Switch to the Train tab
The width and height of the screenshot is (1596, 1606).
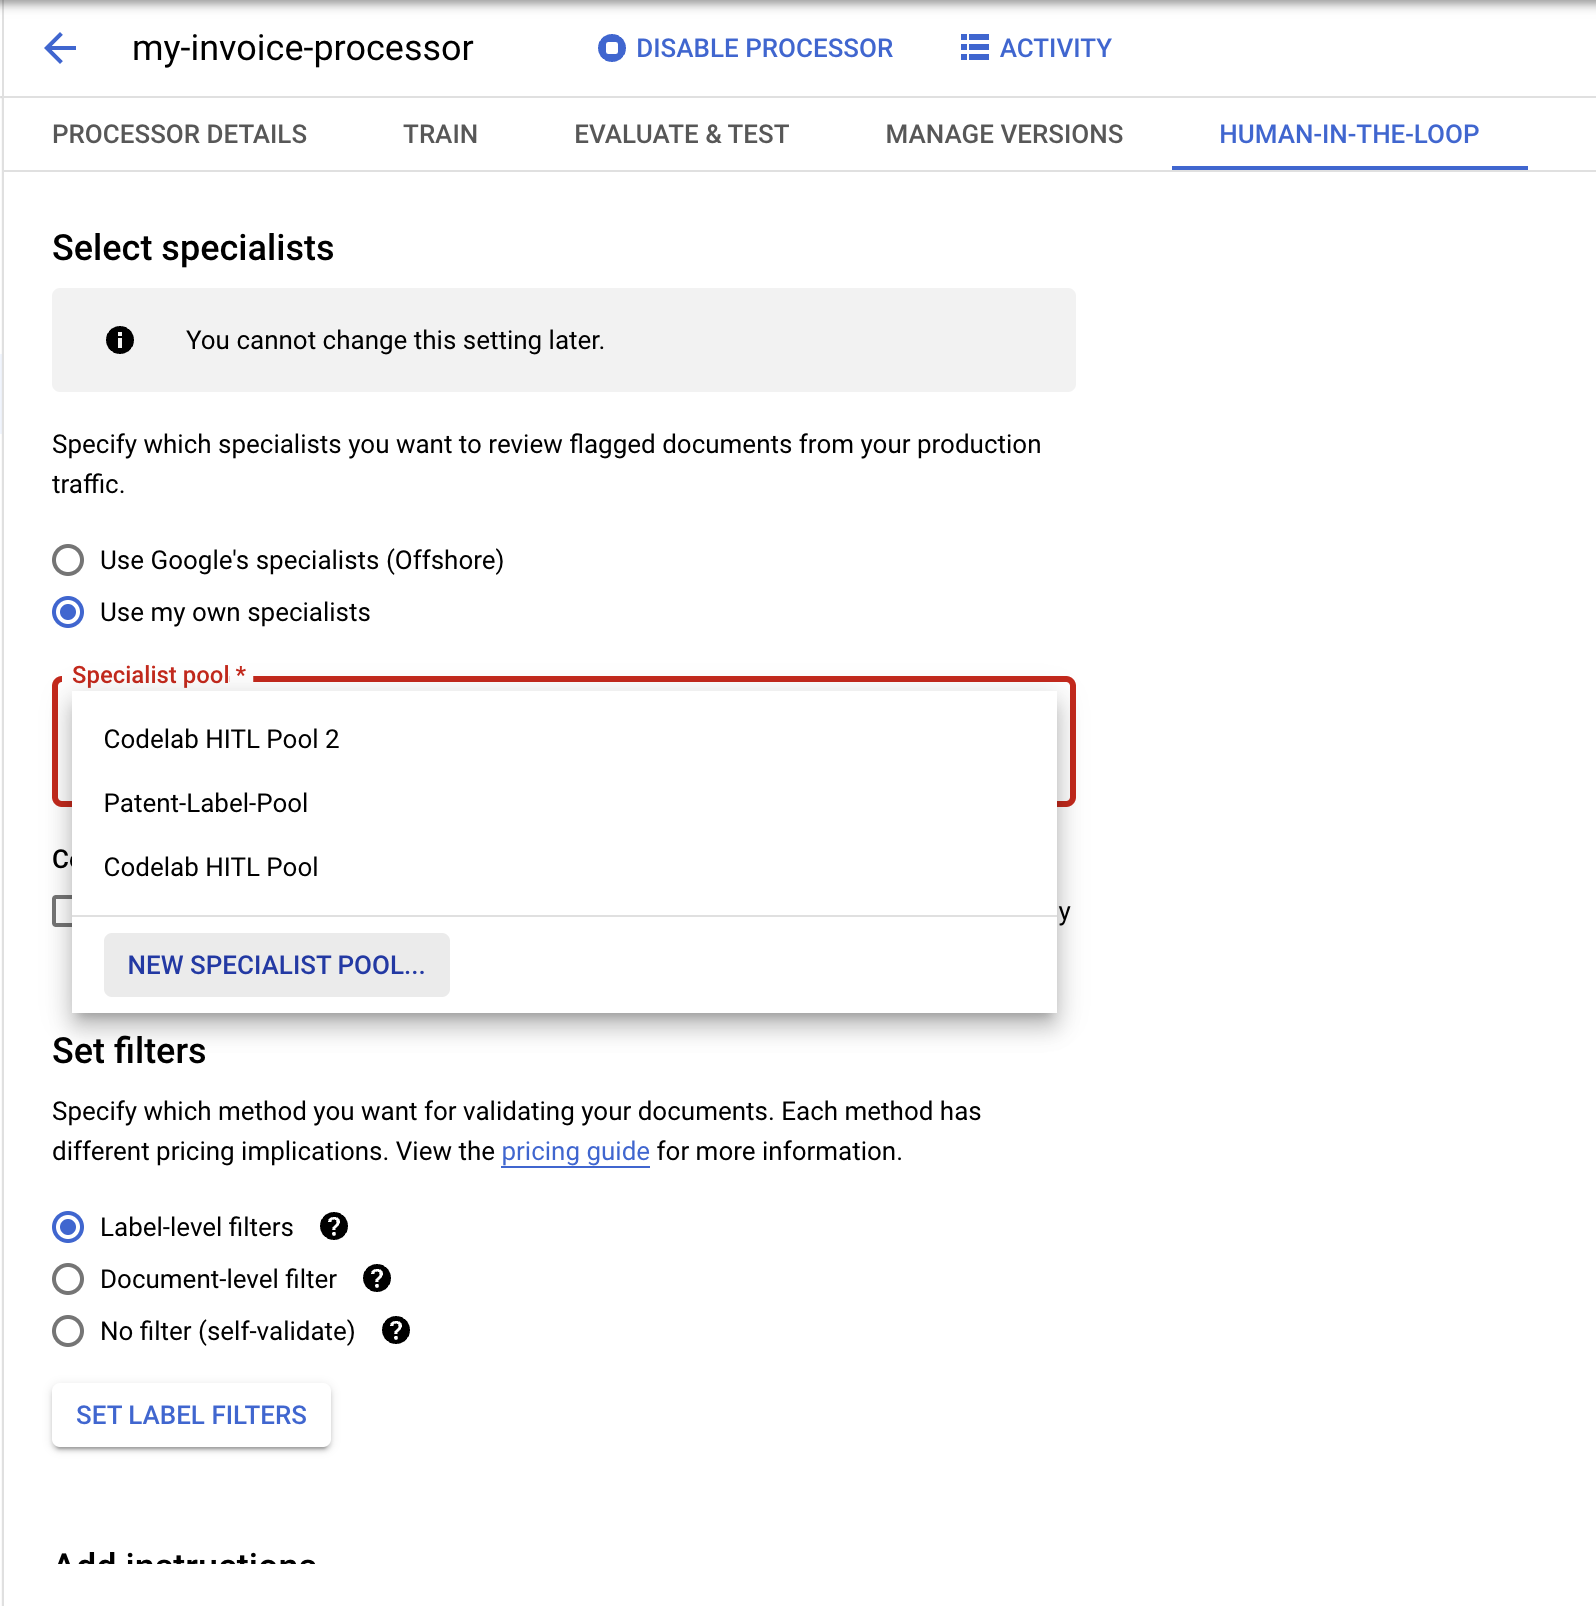(440, 134)
